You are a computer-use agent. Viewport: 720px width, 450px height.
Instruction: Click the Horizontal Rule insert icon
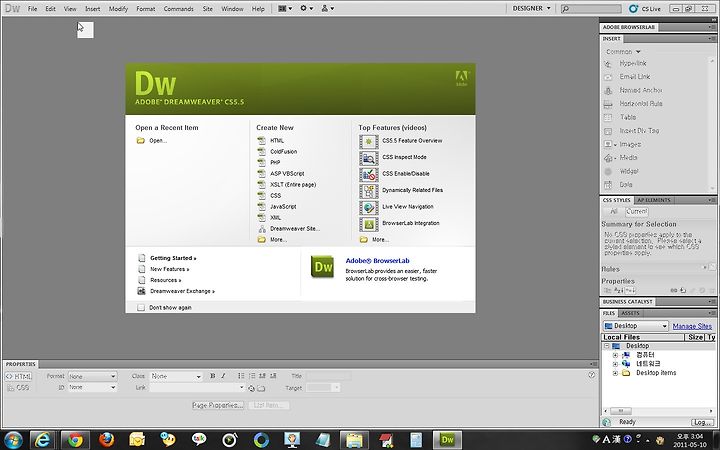point(608,104)
